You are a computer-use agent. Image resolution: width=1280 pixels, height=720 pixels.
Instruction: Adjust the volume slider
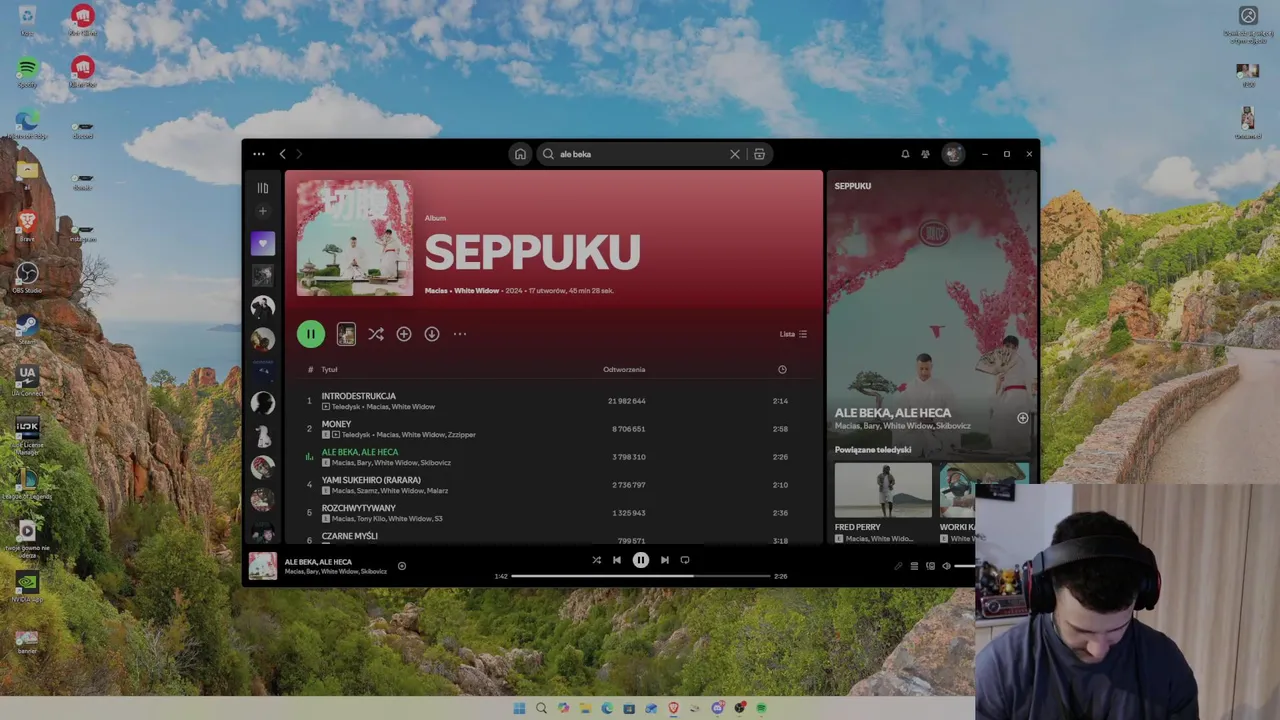[x=965, y=566]
